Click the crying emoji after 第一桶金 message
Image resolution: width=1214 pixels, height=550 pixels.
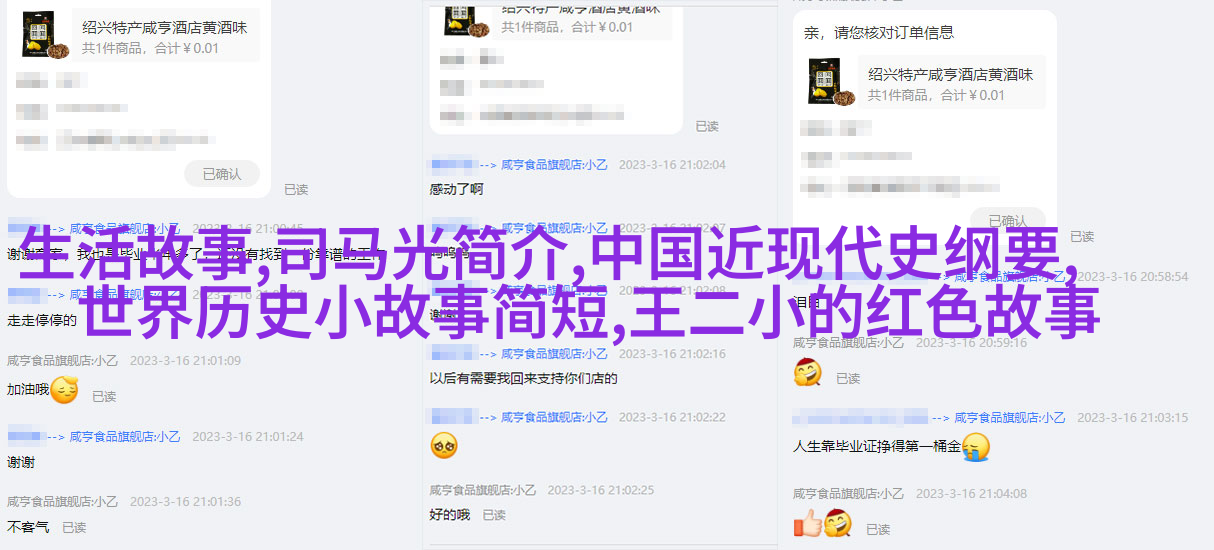click(976, 446)
